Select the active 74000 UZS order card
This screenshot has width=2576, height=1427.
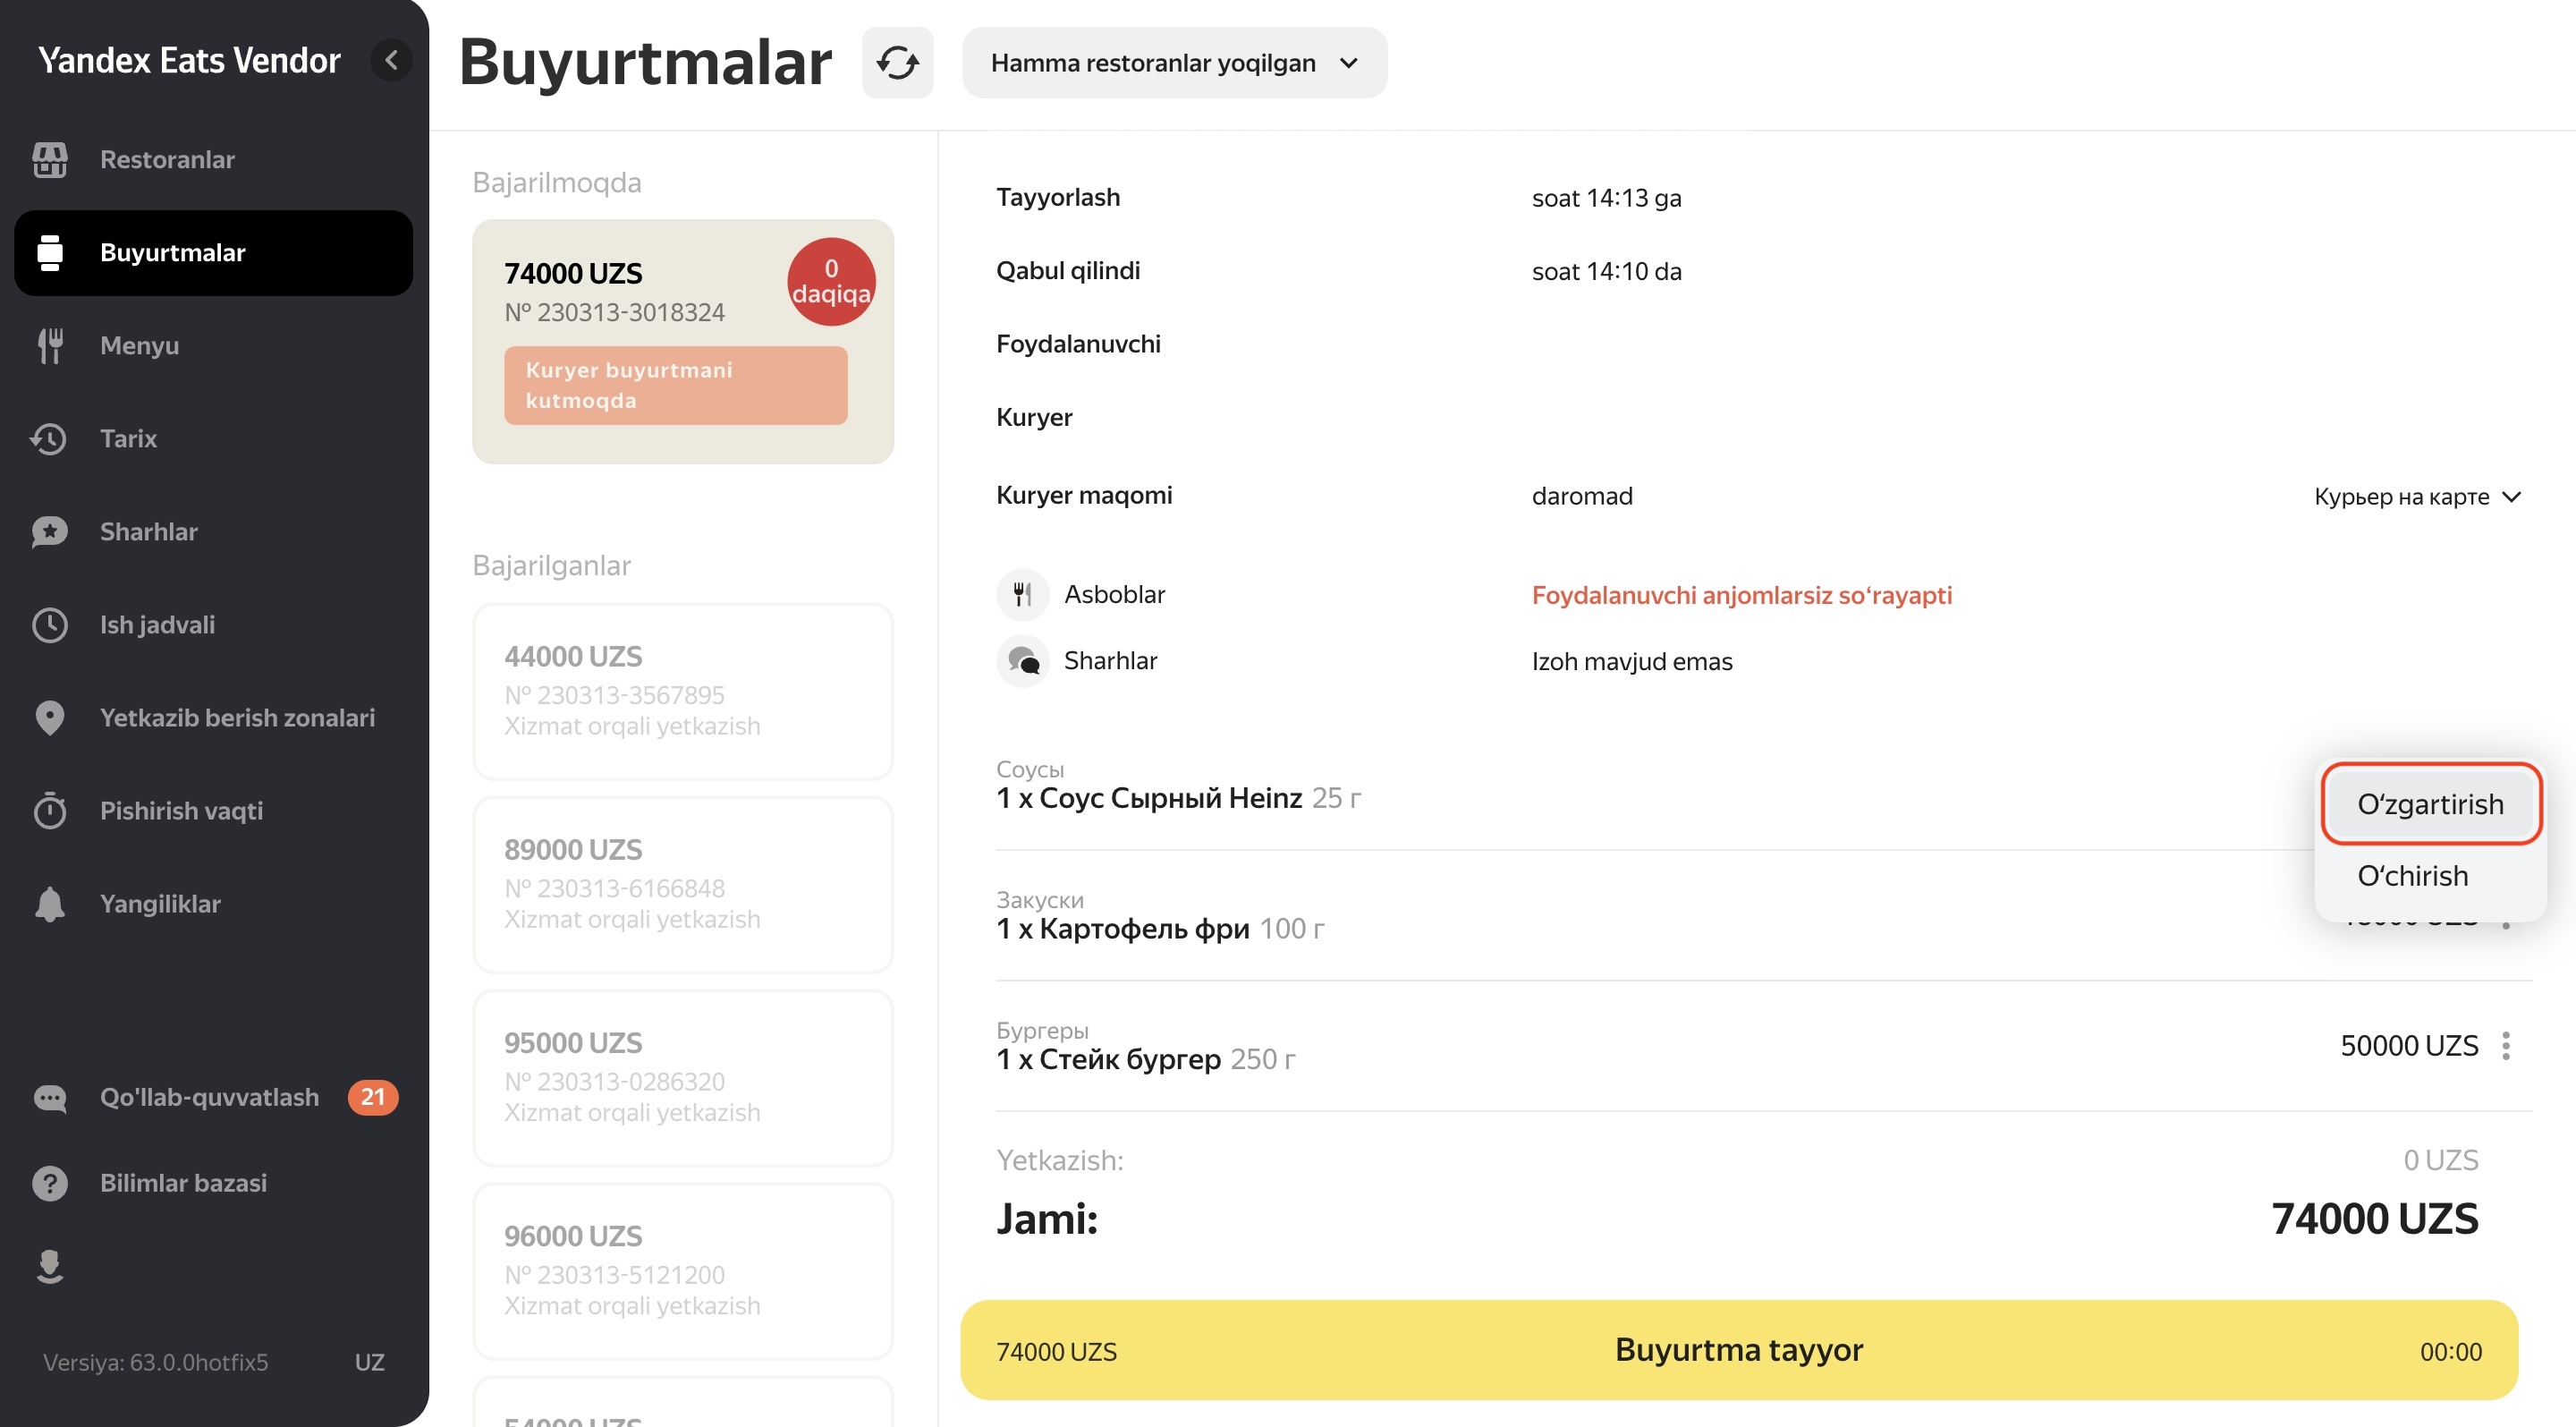pos(683,341)
